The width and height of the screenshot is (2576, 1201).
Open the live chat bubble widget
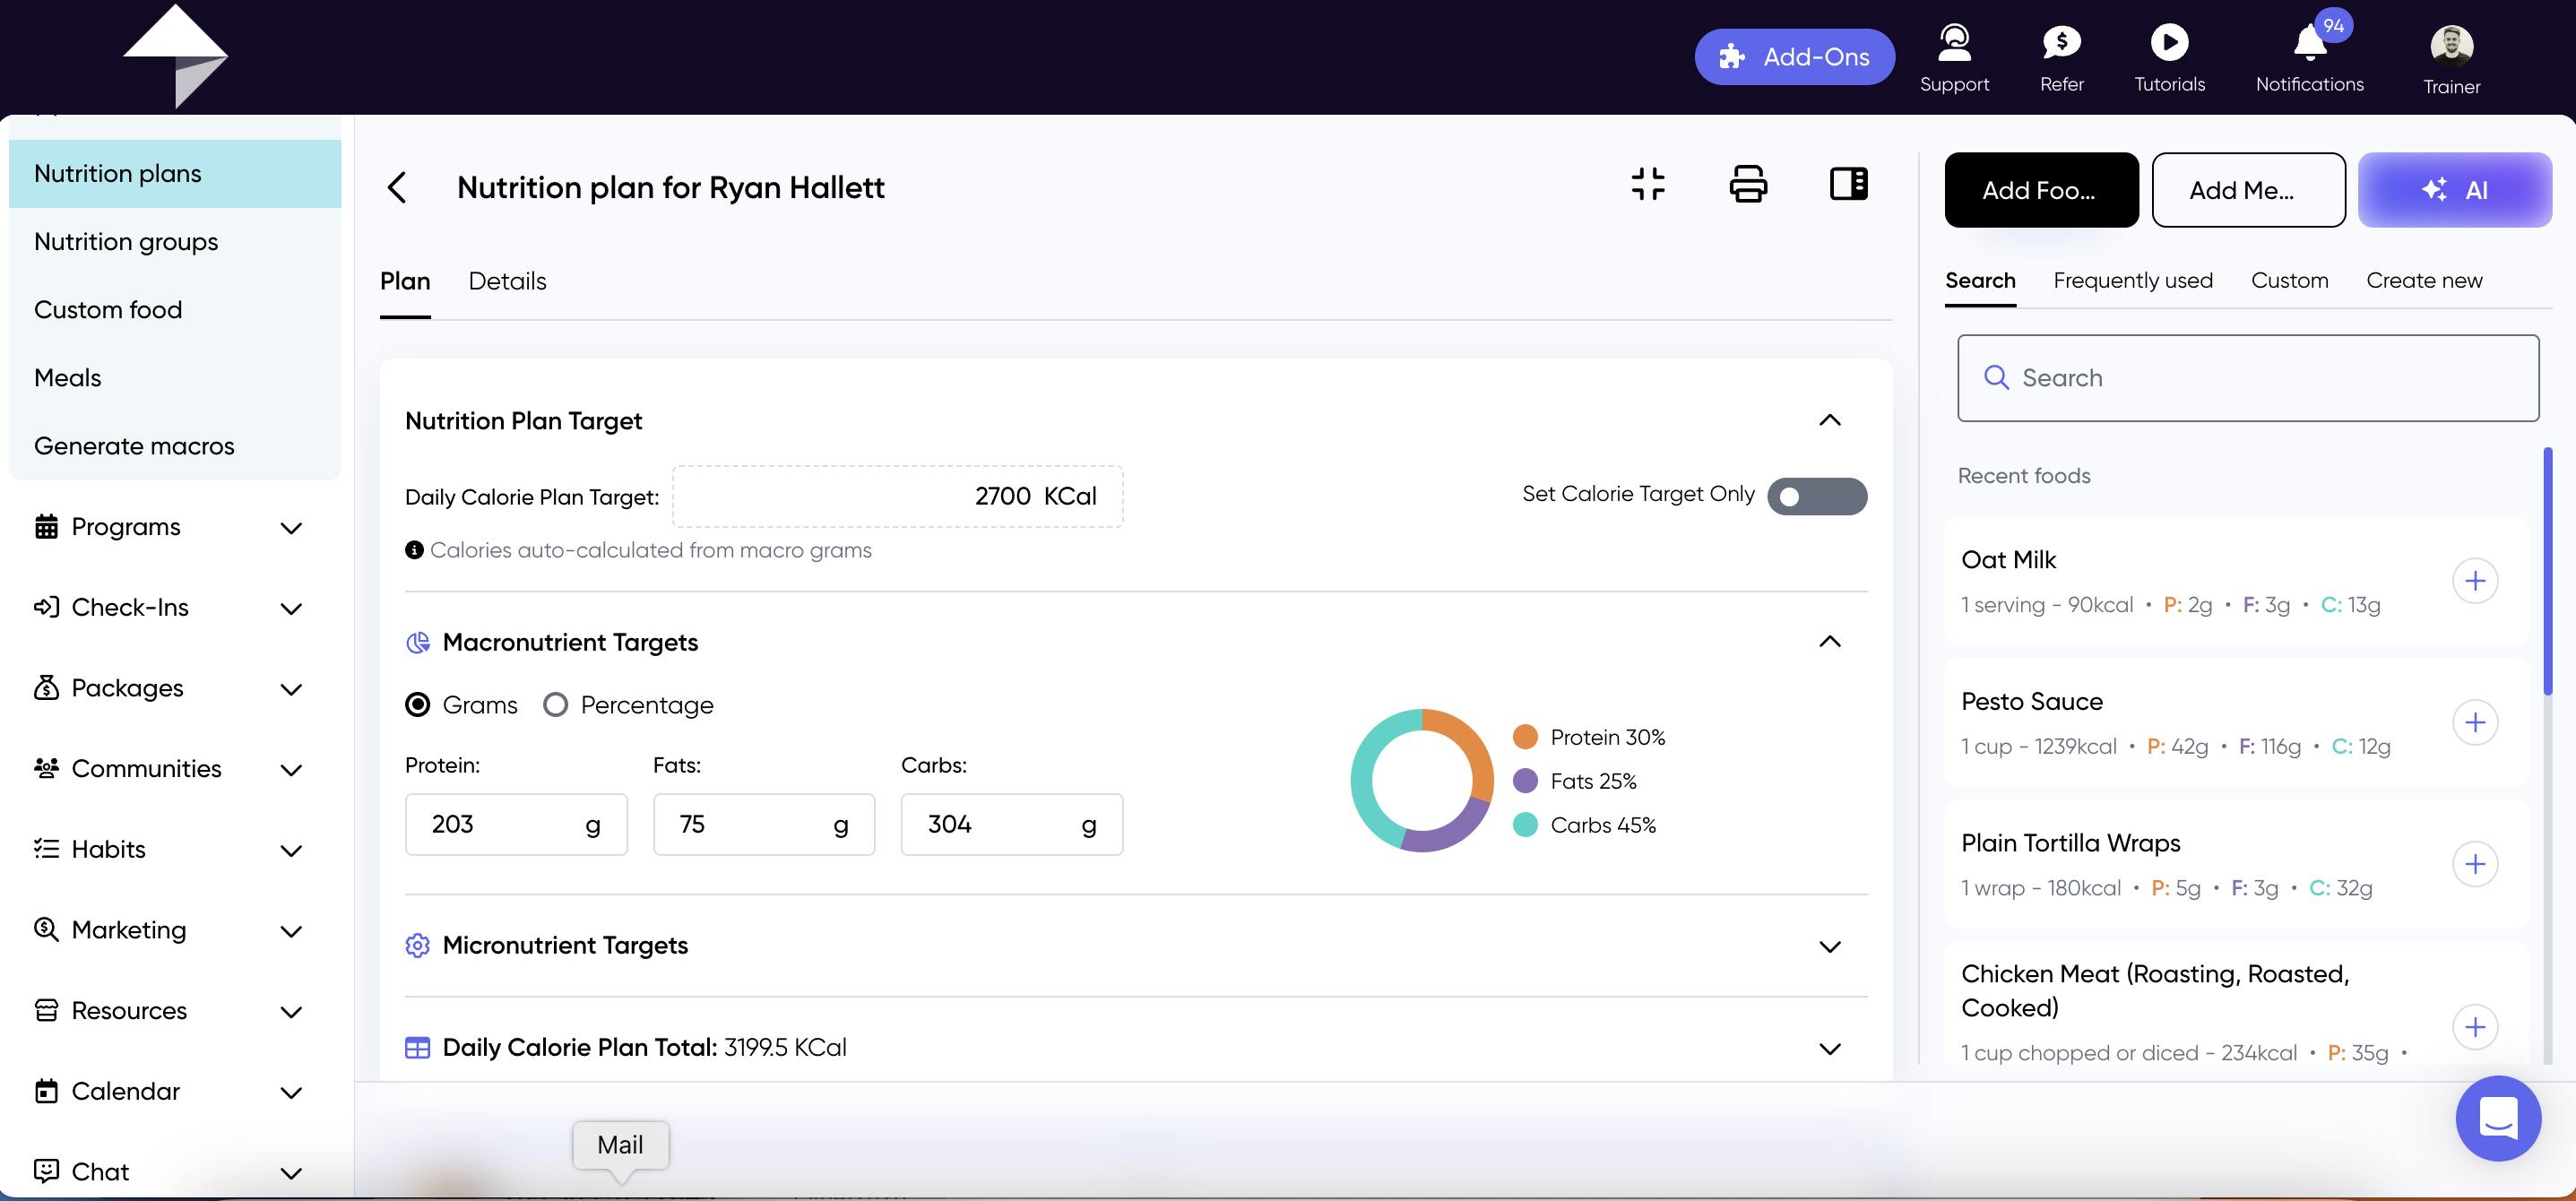(2497, 1118)
